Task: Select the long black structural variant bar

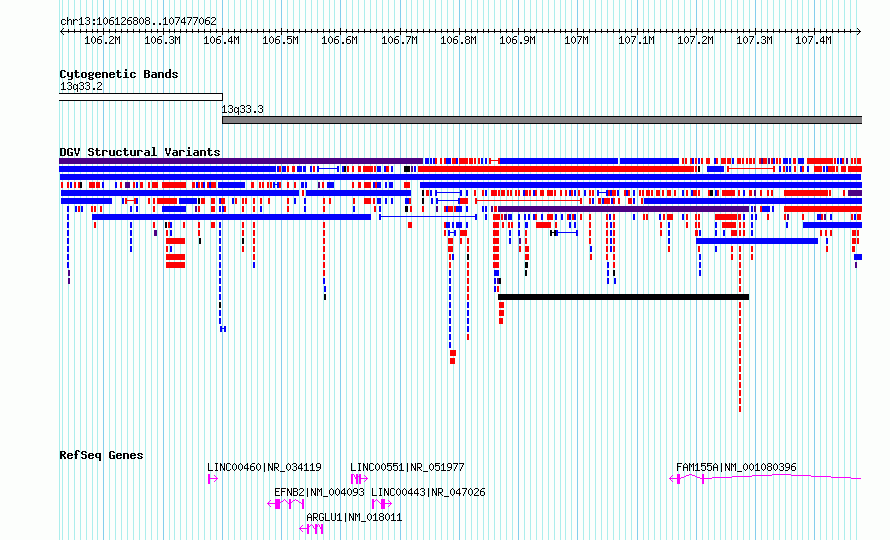Action: click(x=623, y=297)
